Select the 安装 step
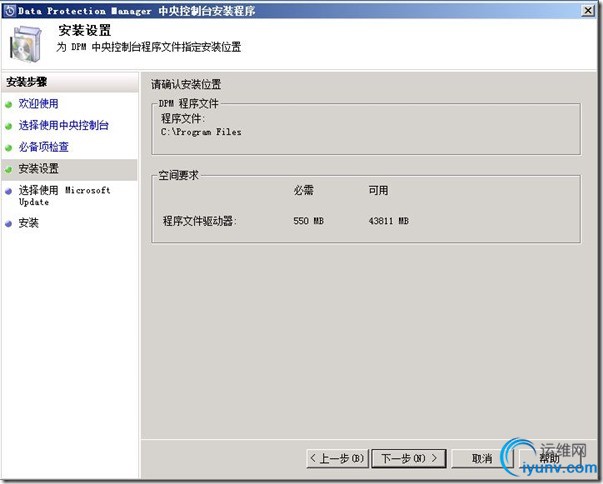Screen dimensions: 603x484 (x=28, y=223)
